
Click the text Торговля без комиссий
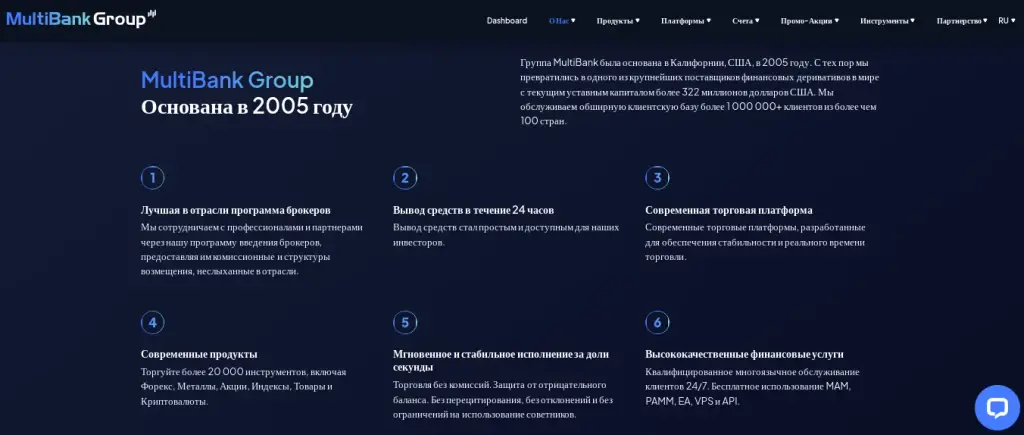click(x=503, y=400)
